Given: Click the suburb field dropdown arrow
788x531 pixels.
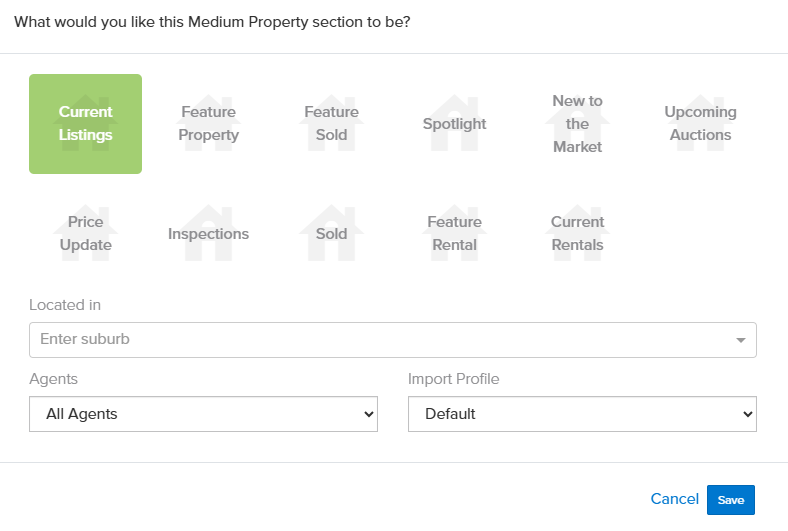Looking at the screenshot, I should 741,340.
